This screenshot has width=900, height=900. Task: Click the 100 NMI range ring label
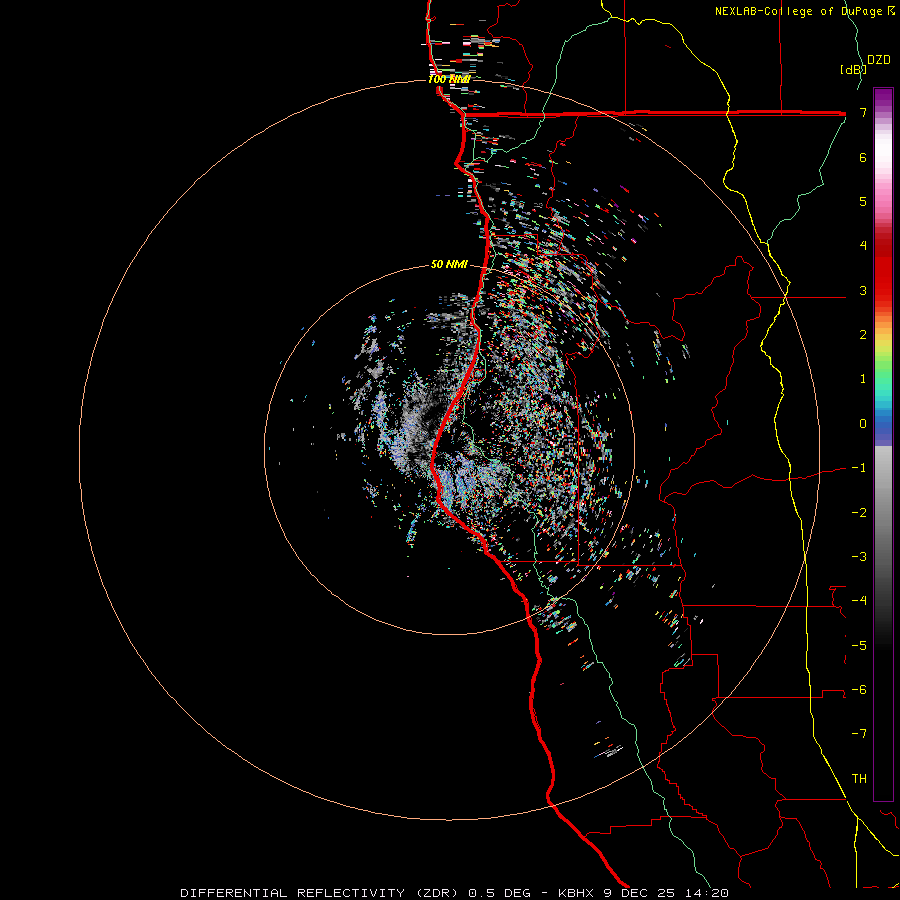tap(449, 79)
